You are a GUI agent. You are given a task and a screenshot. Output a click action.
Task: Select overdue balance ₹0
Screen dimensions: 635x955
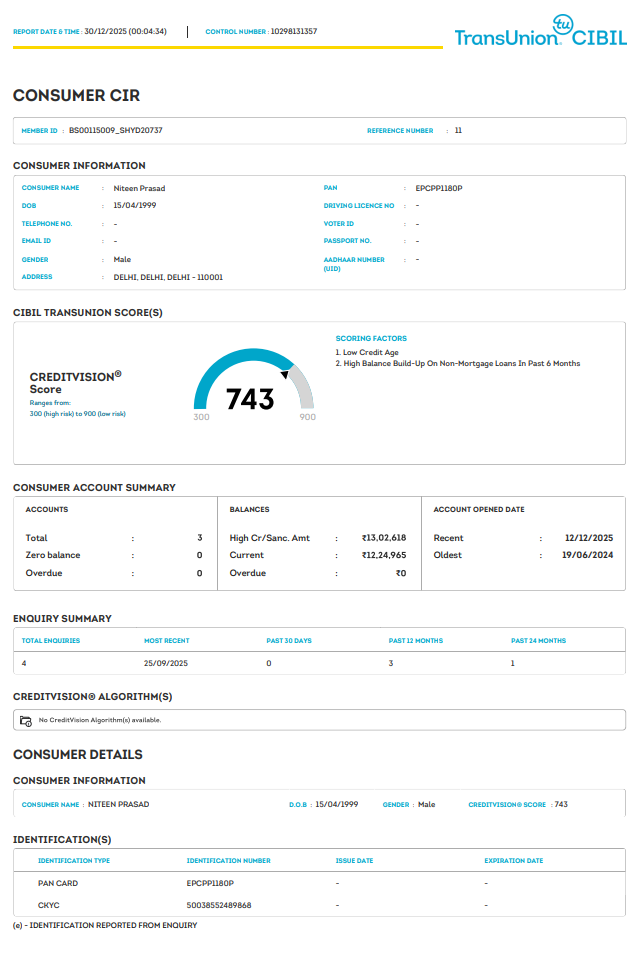pyautogui.click(x=401, y=573)
